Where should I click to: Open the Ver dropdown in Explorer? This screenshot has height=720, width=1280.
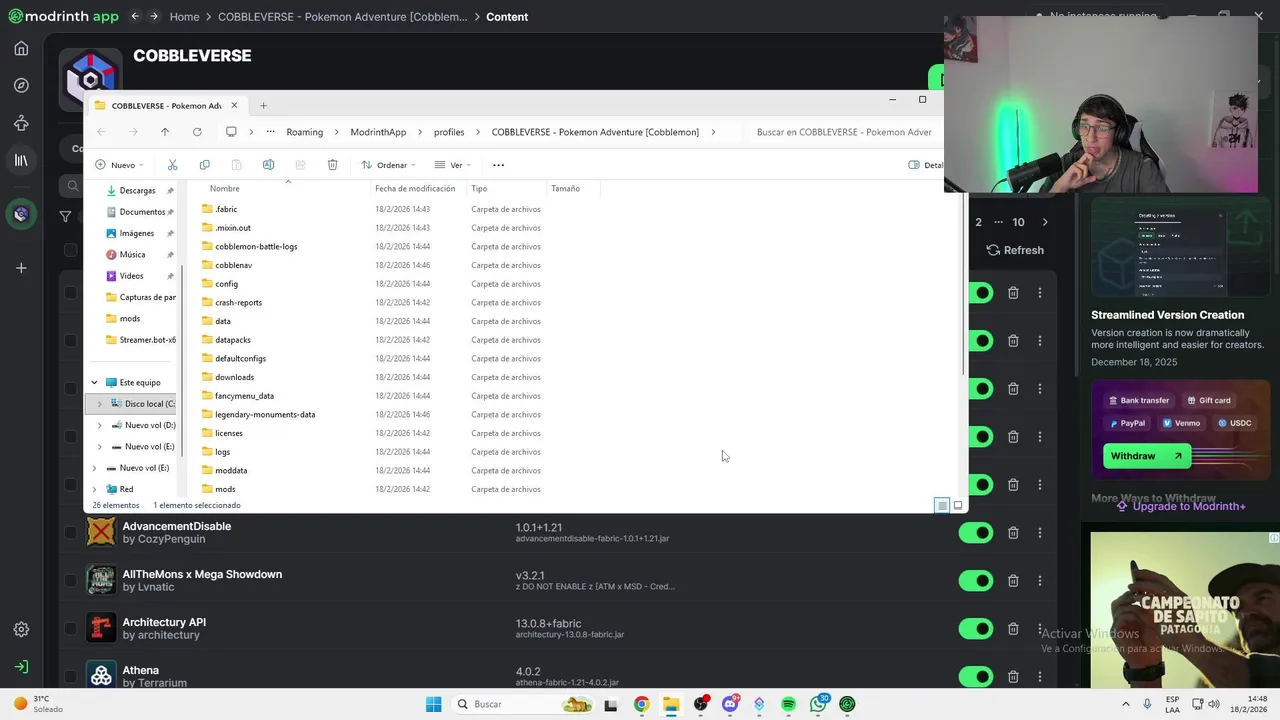tap(453, 165)
